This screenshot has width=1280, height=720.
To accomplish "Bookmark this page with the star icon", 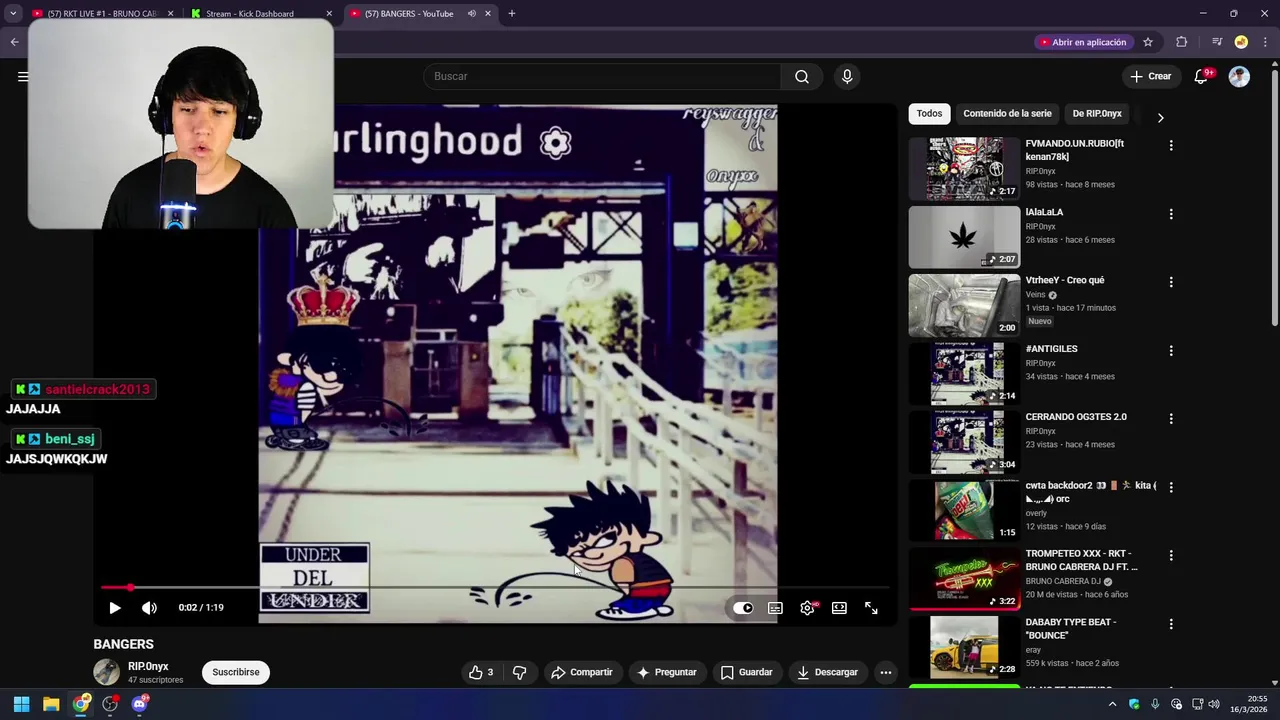I will [1148, 42].
